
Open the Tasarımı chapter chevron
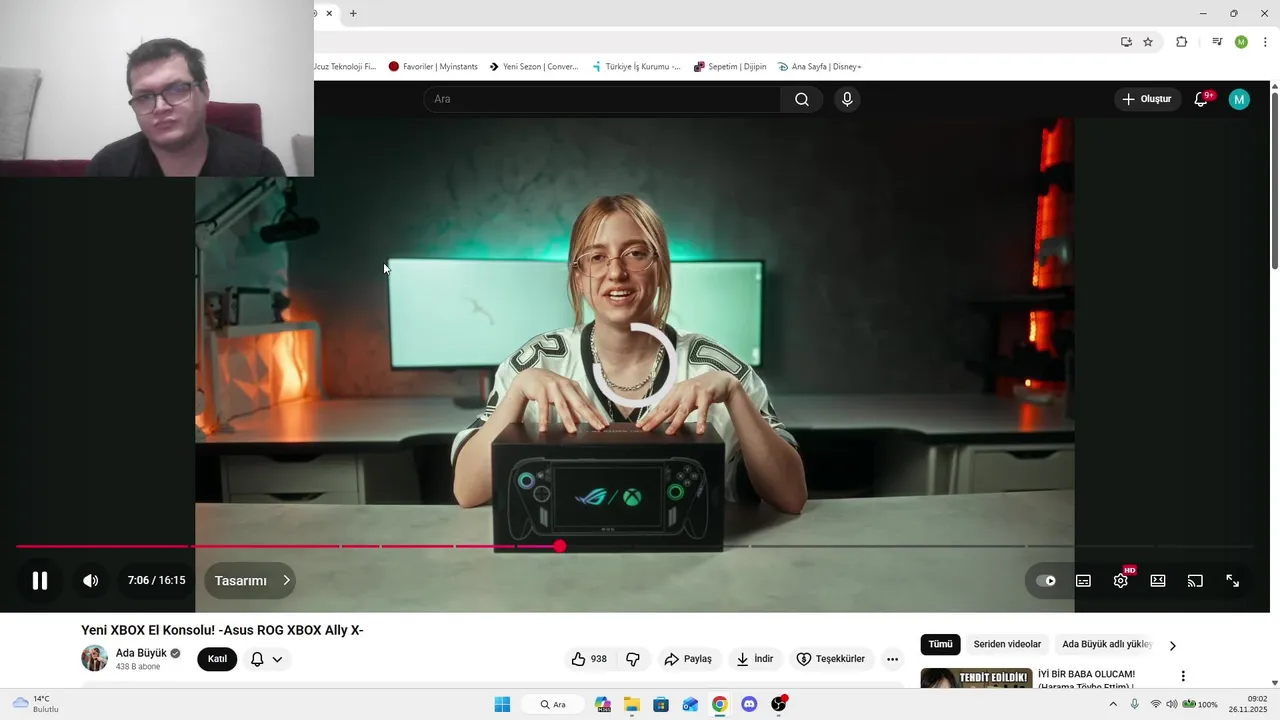286,580
